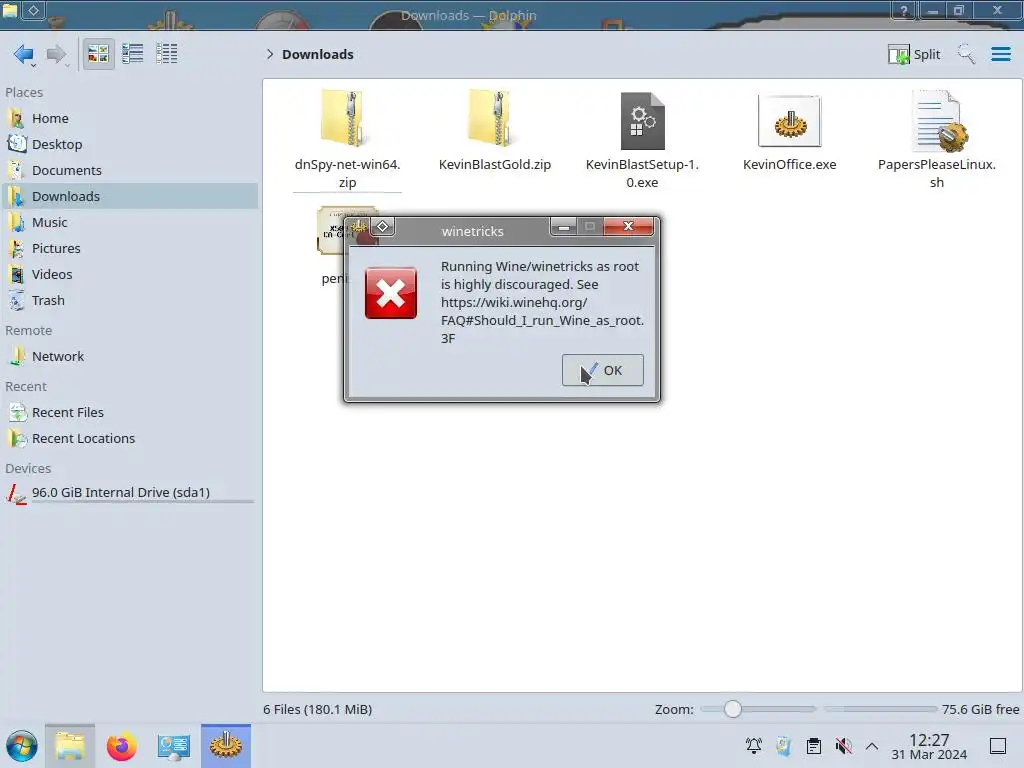This screenshot has width=1024, height=768.
Task: Switch to the winetricks taskbar entry
Action: (x=225, y=746)
